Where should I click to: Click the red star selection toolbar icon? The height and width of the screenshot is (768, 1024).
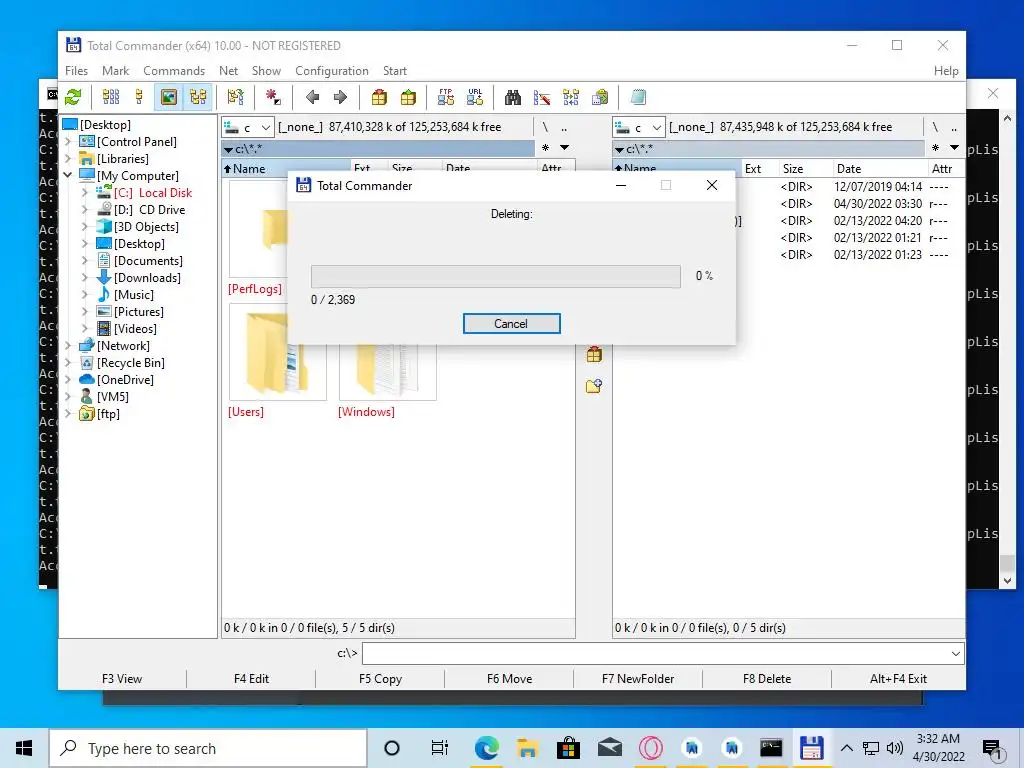pos(273,97)
